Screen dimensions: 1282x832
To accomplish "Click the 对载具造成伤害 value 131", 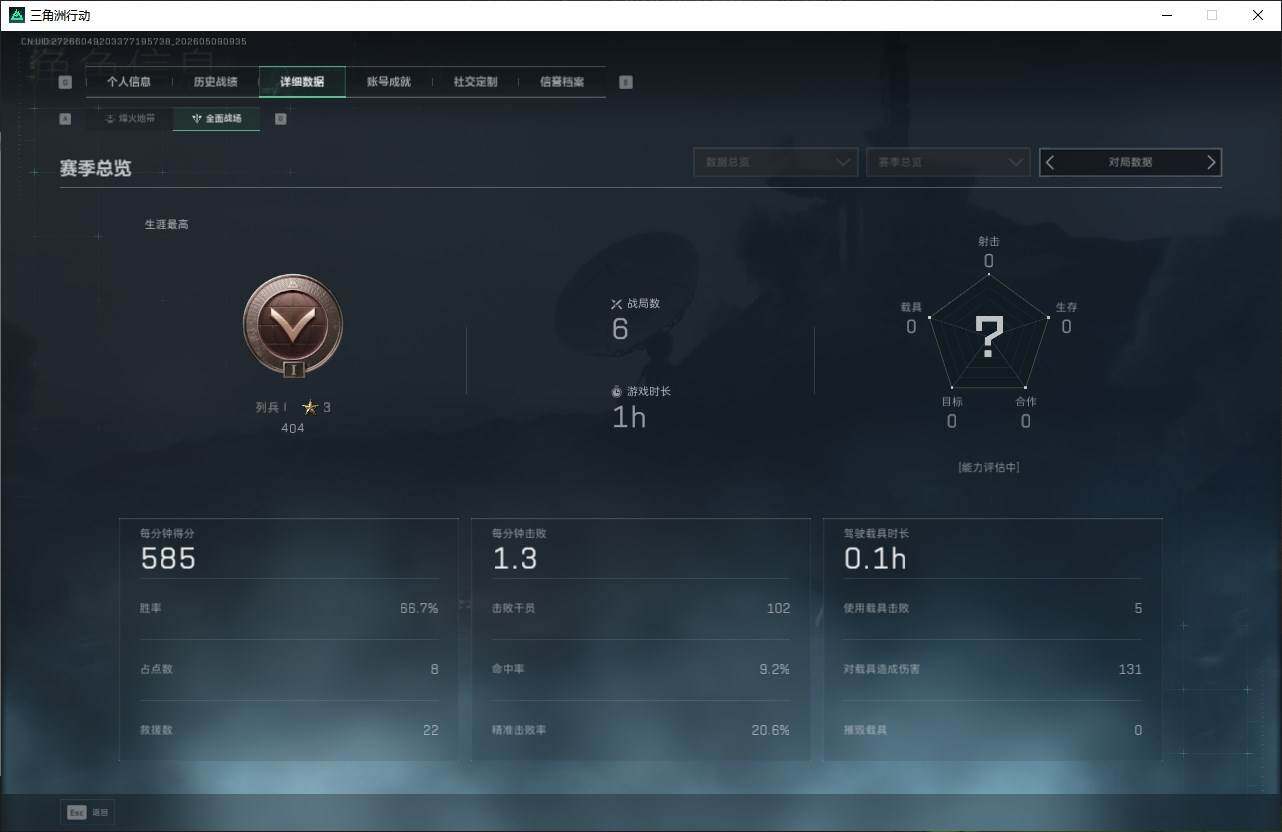I will pos(1130,669).
